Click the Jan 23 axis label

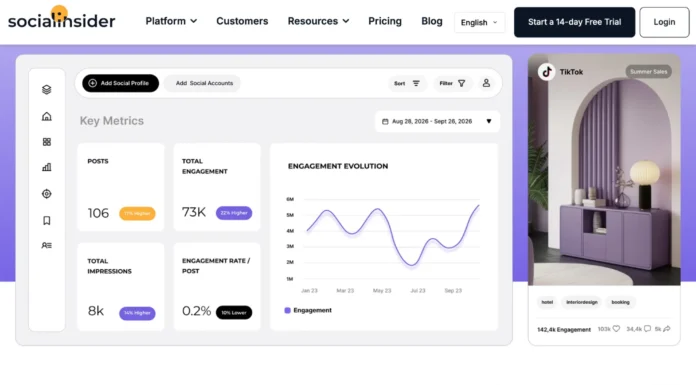309,290
